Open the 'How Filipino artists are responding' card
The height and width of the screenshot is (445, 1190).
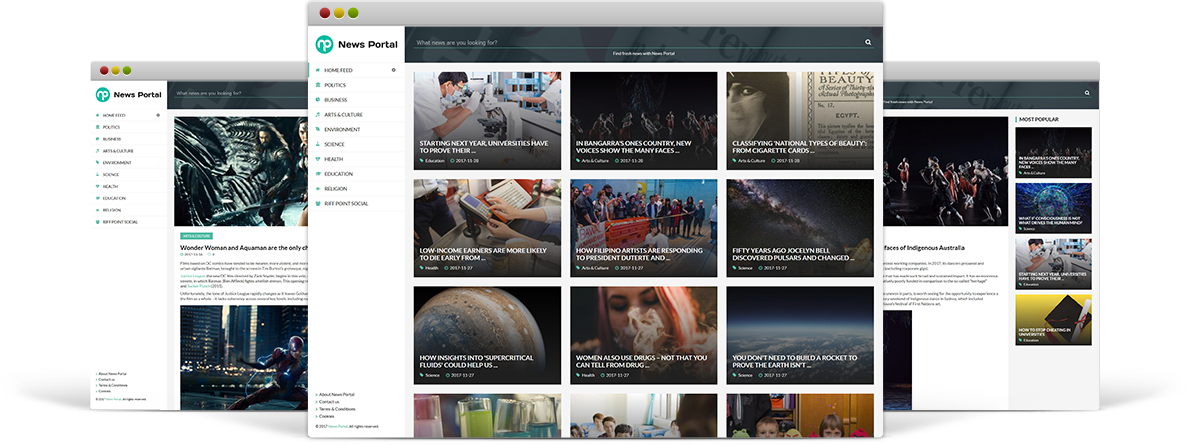[x=644, y=228]
